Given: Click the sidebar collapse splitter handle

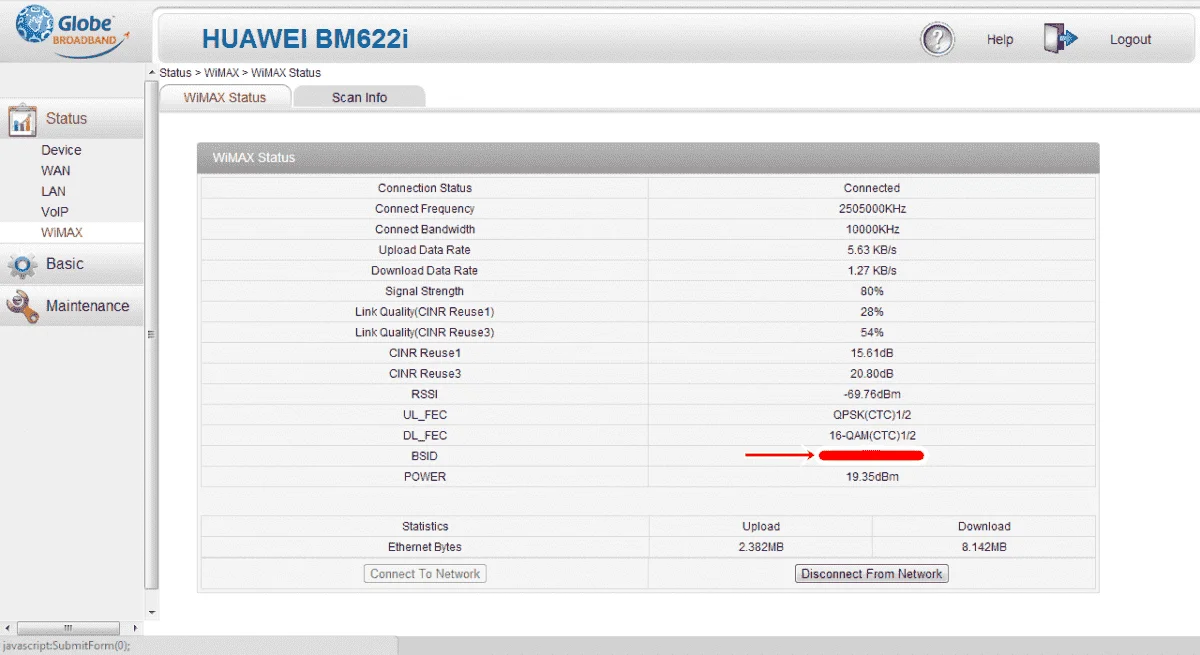Looking at the screenshot, I should (152, 334).
